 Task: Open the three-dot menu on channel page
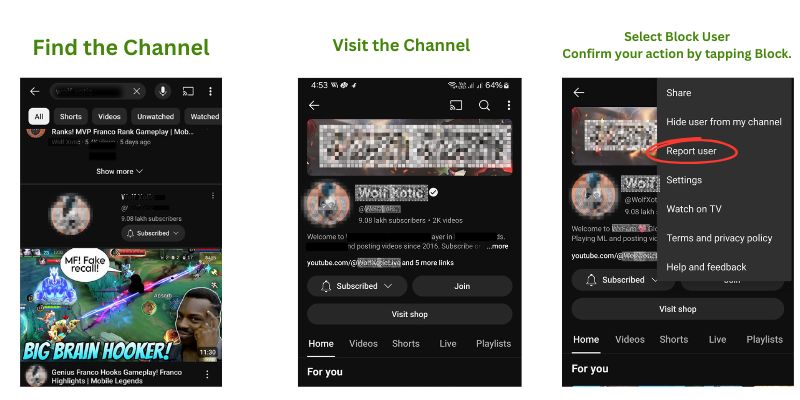tap(508, 106)
